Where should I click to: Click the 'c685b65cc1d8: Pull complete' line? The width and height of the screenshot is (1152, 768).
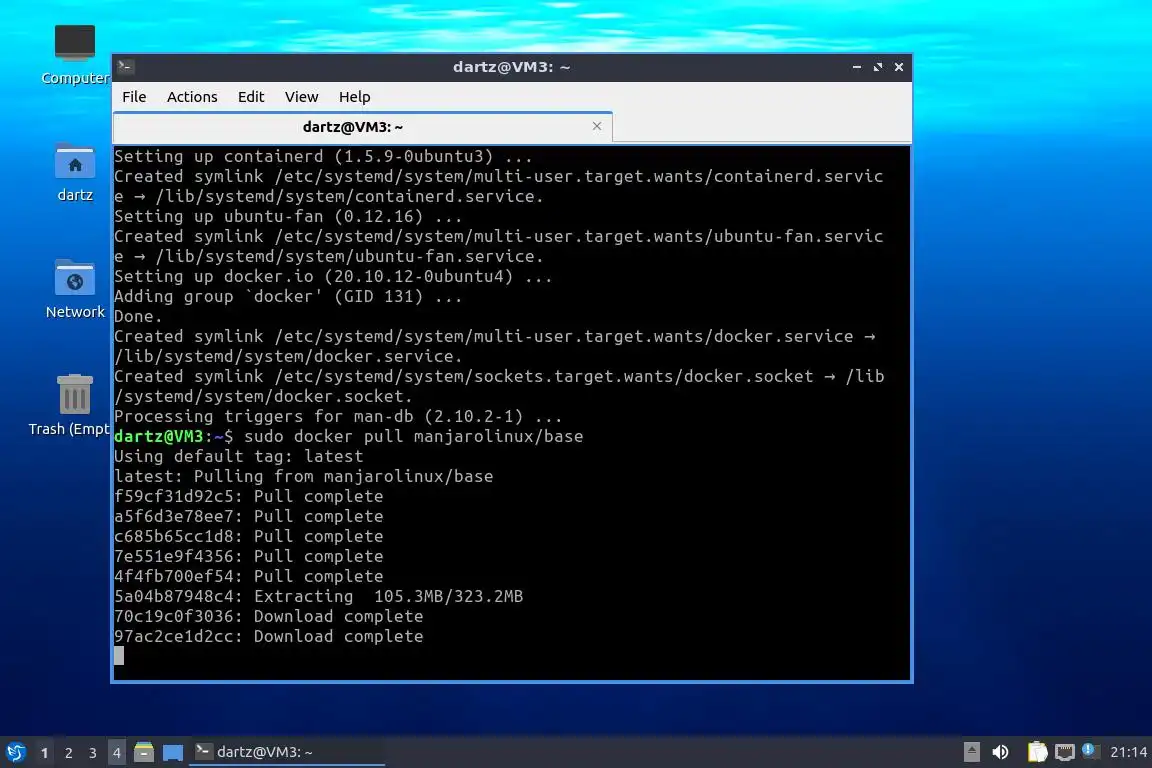tap(248, 536)
